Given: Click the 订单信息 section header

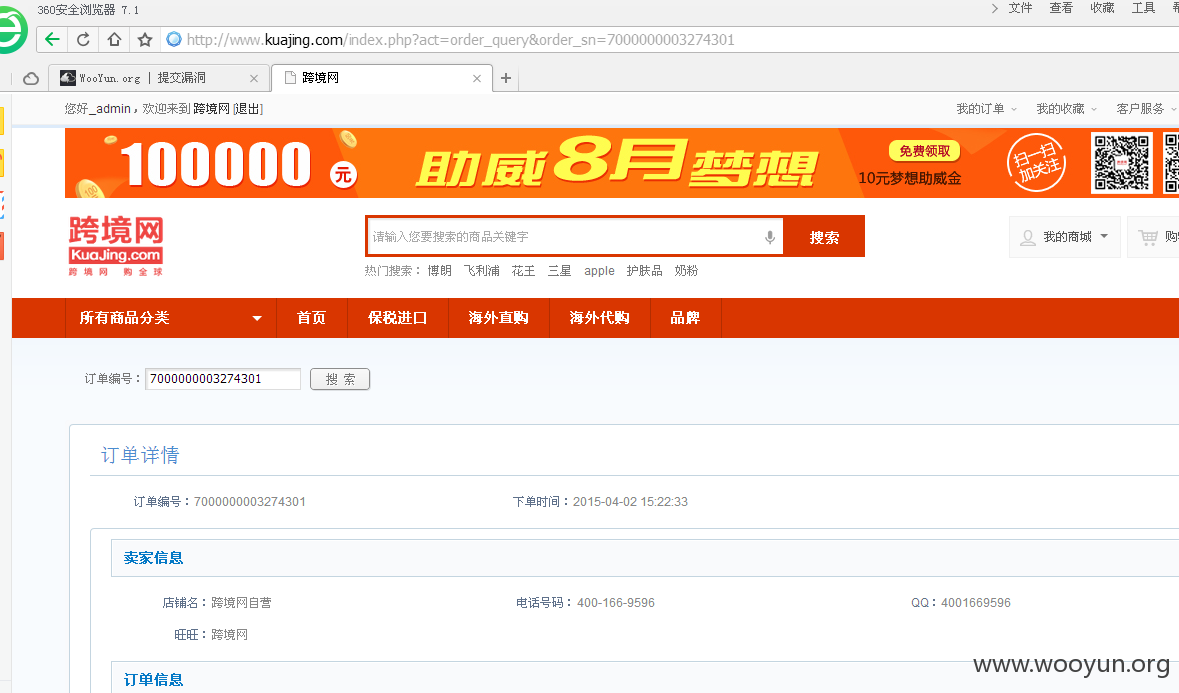Looking at the screenshot, I should tap(153, 679).
